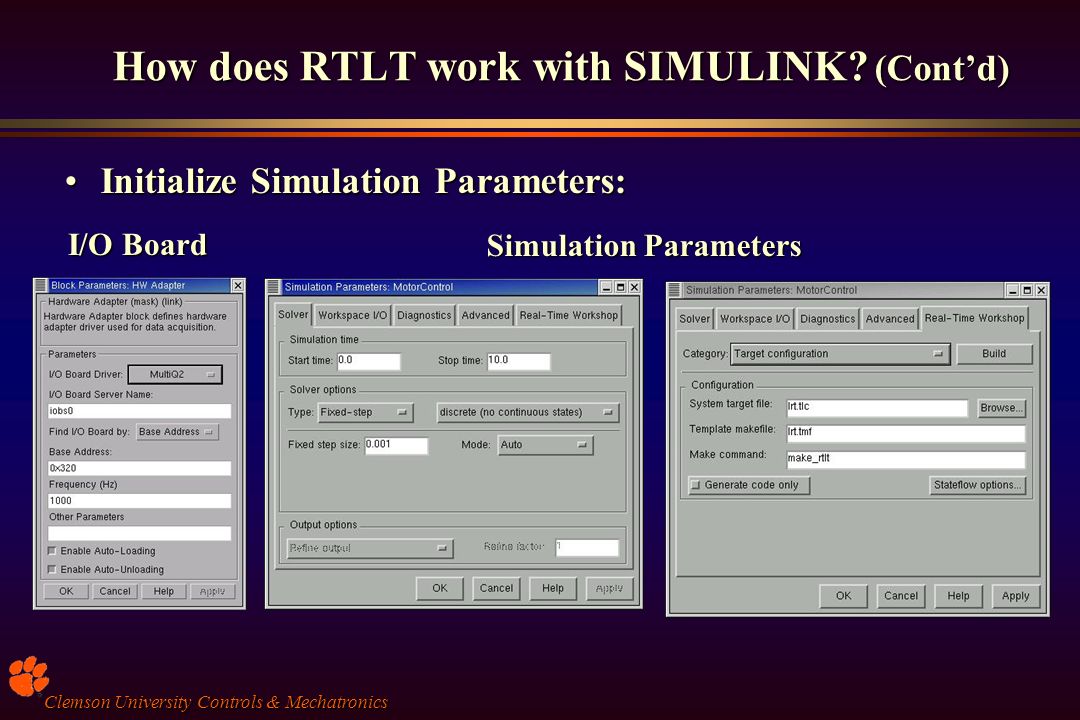Click the Browse... button
Screen dimensions: 1080x720
(x=1001, y=408)
